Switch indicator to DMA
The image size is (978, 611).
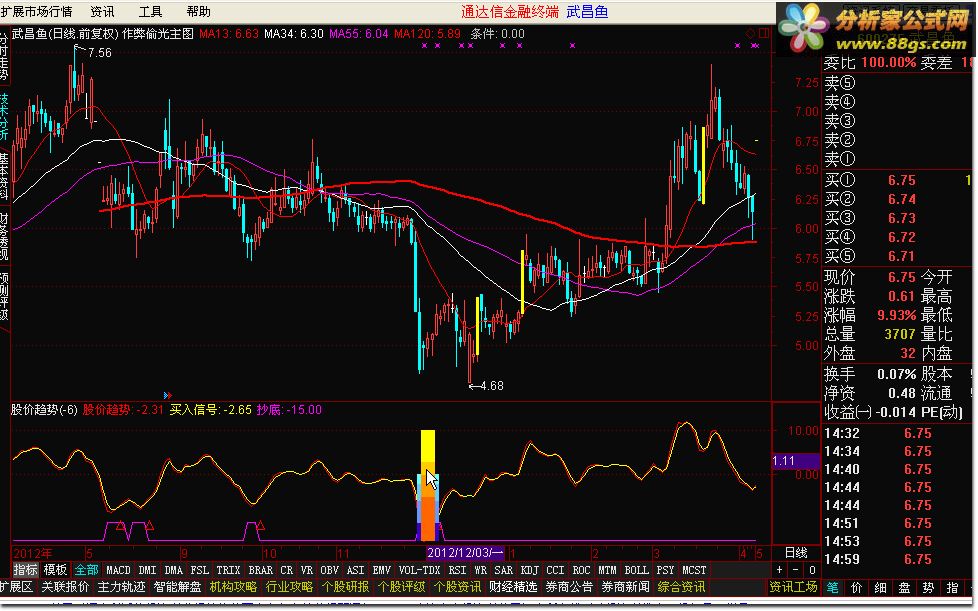point(173,570)
